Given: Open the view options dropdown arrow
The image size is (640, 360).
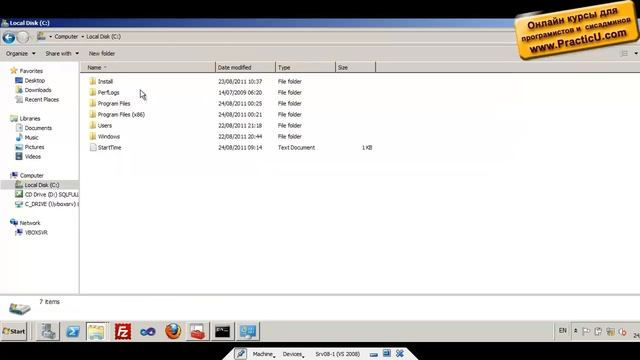Looking at the screenshot, I should point(636,53).
